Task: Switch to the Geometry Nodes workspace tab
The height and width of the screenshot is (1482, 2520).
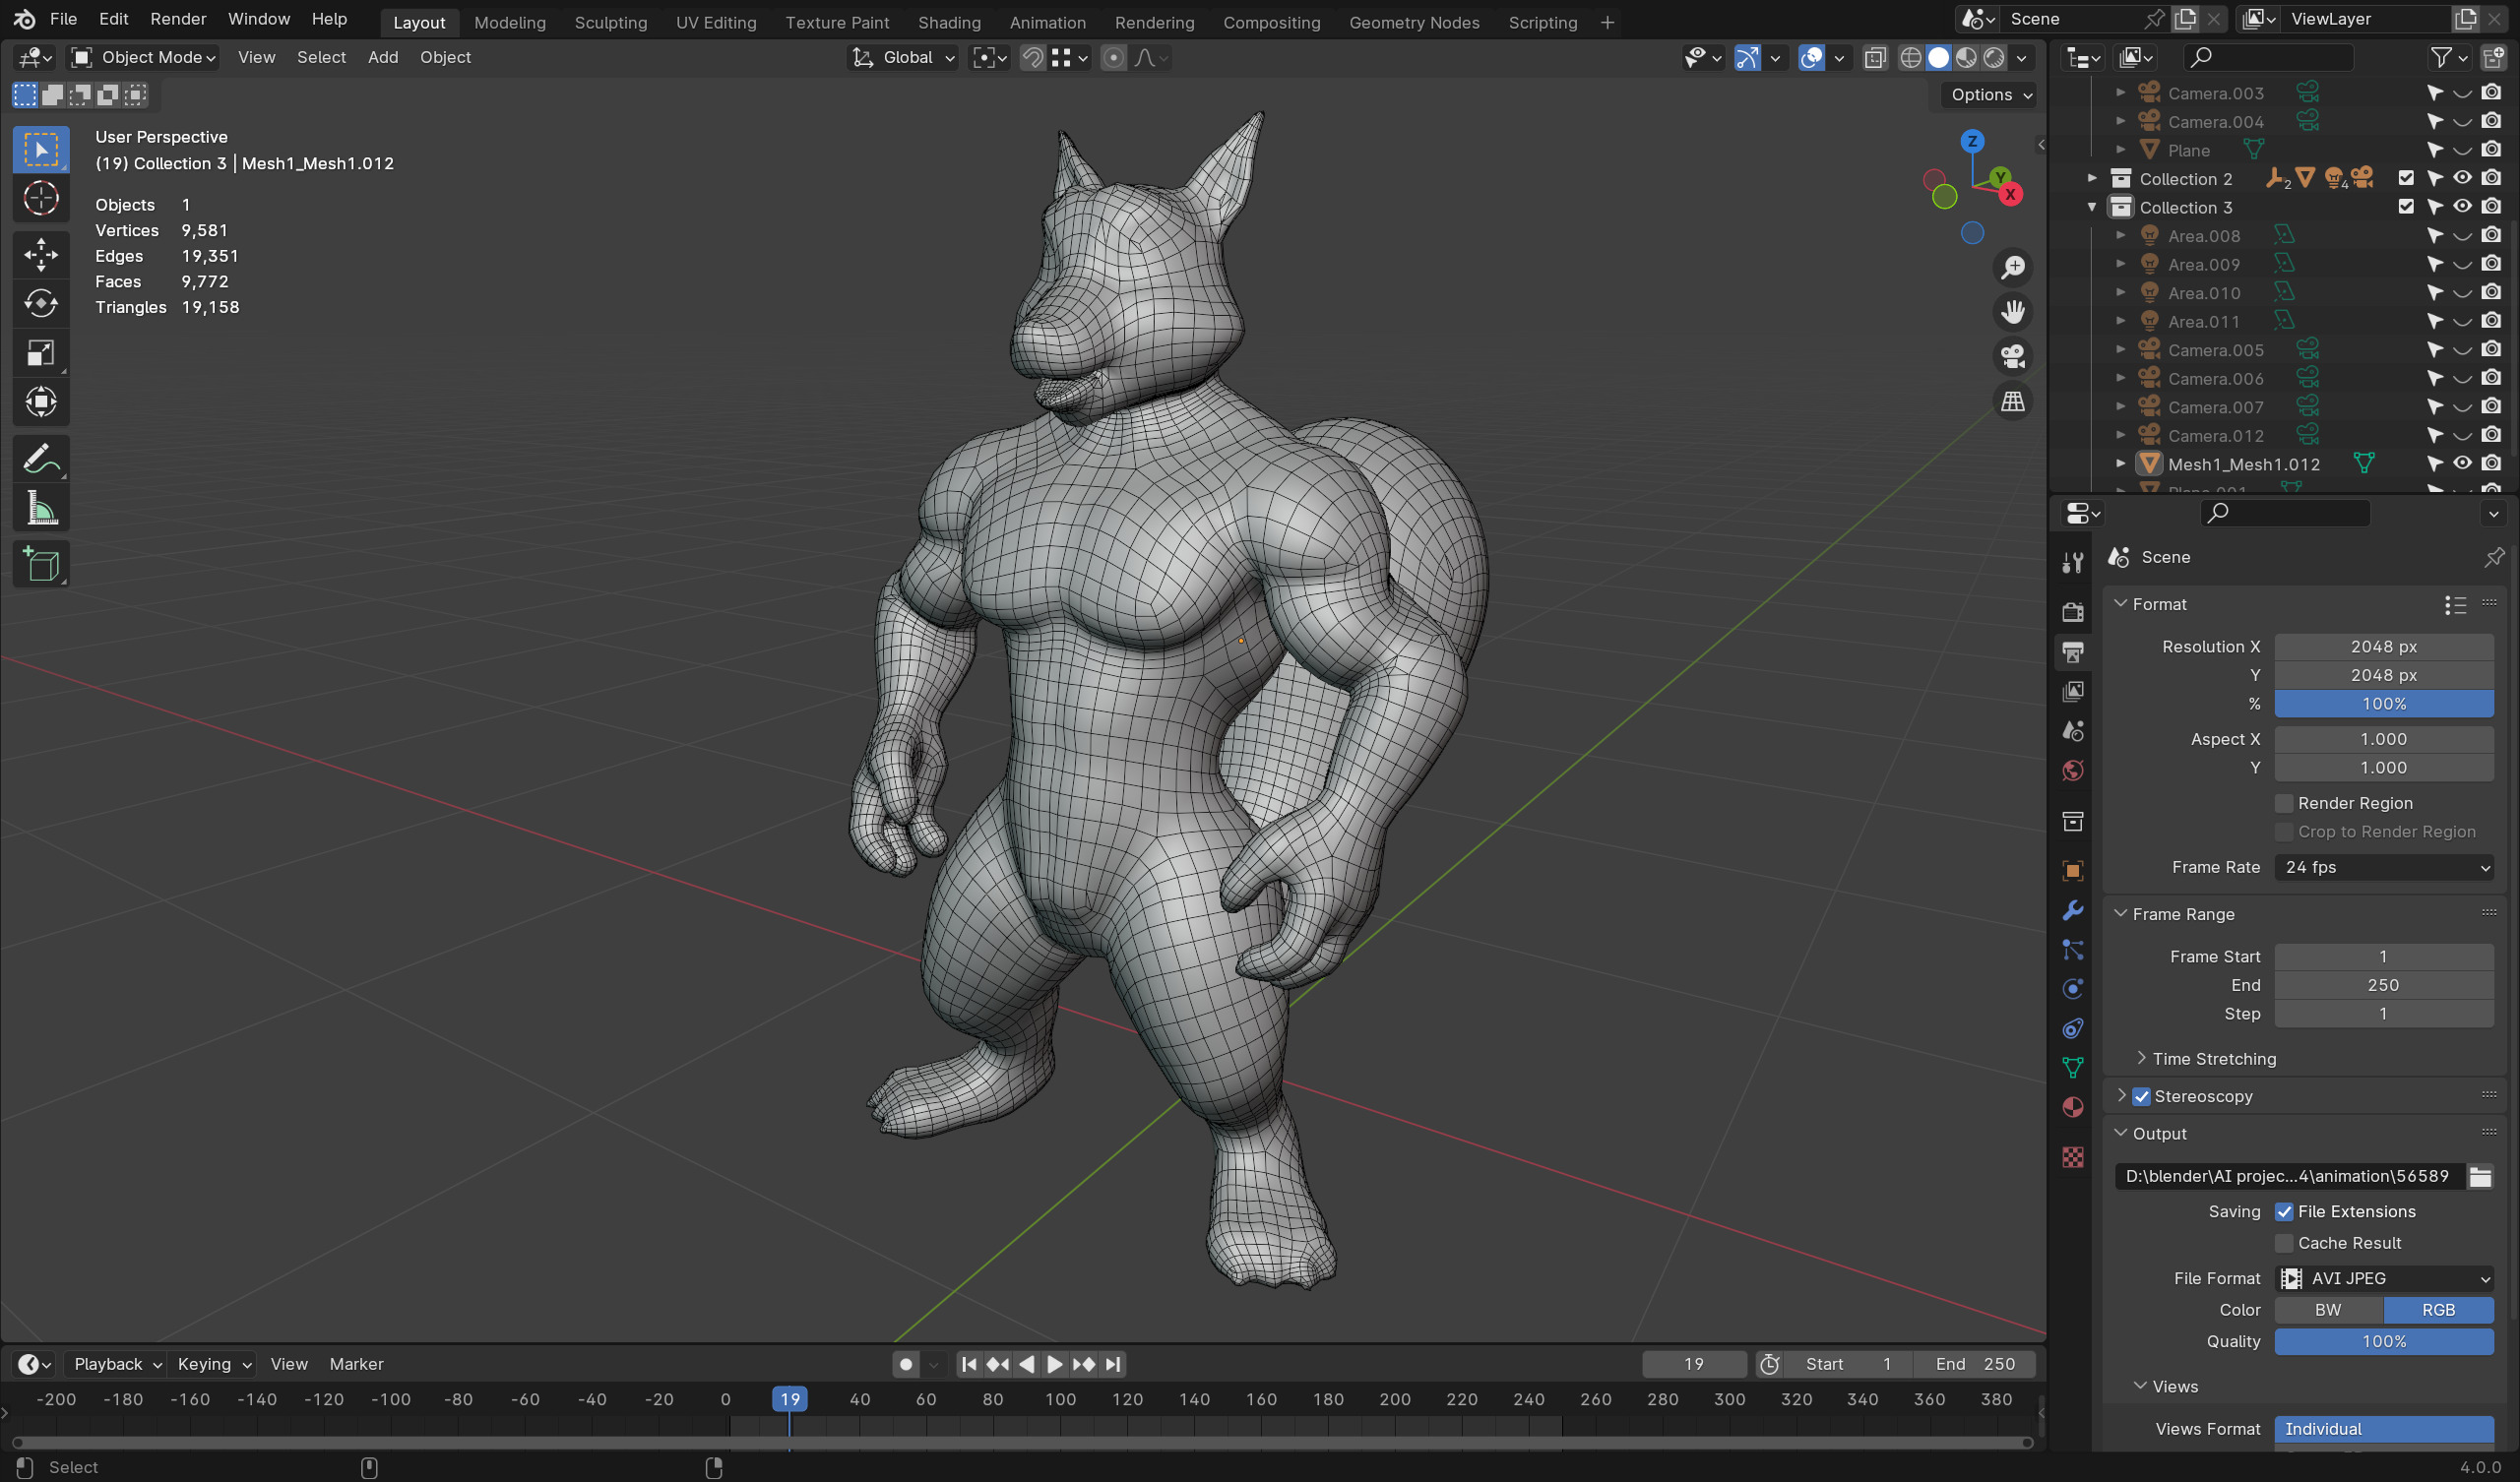Action: (1414, 22)
